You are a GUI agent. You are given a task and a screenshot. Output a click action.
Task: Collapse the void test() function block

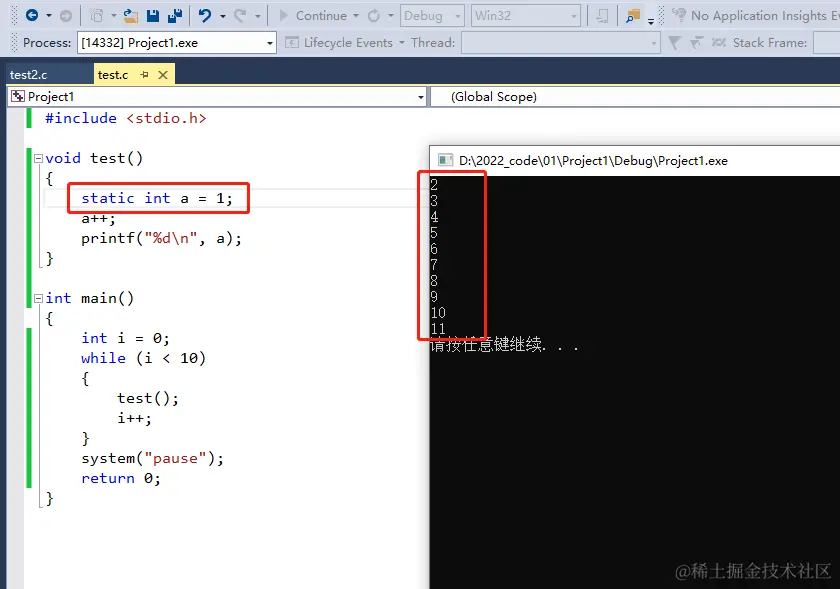point(38,158)
